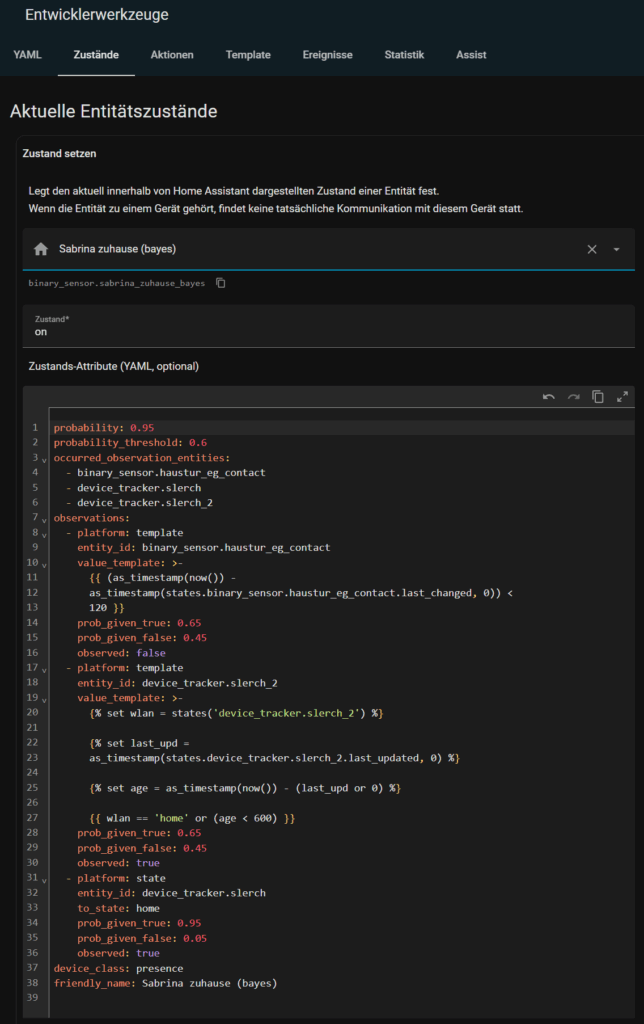Screen dimensions: 644x1024
Task: Open the Aktionen tab
Action: 172,55
